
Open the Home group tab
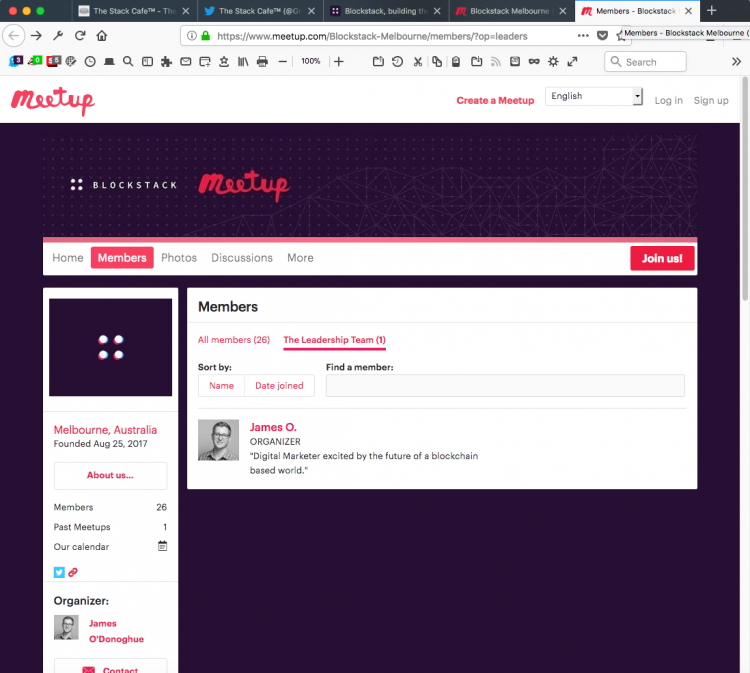coord(67,258)
